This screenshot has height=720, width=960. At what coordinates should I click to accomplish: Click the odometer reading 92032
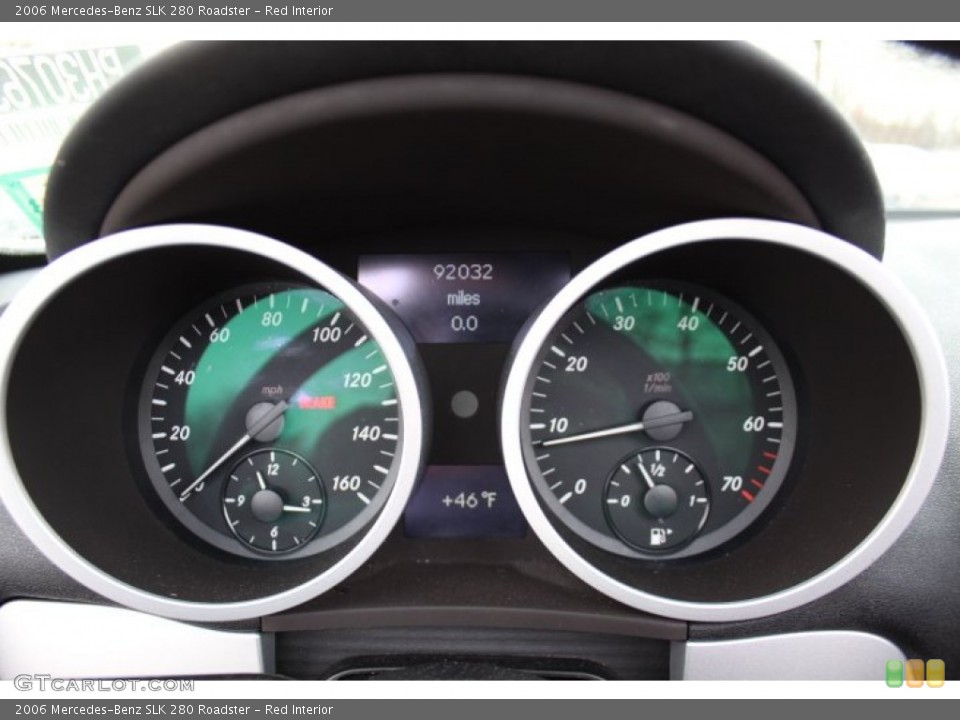pos(463,272)
